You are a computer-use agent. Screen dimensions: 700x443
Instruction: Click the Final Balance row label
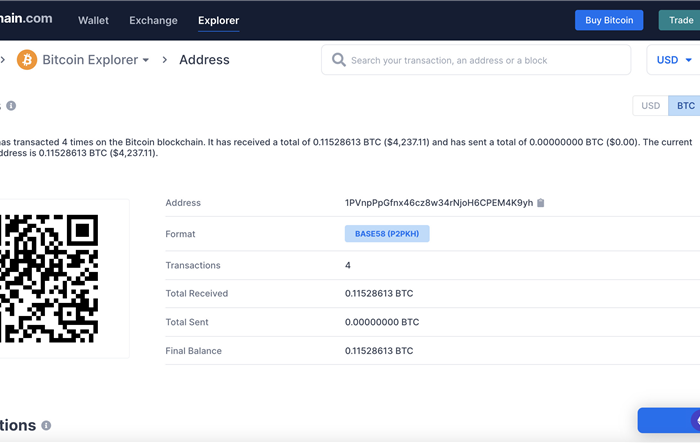tap(193, 351)
